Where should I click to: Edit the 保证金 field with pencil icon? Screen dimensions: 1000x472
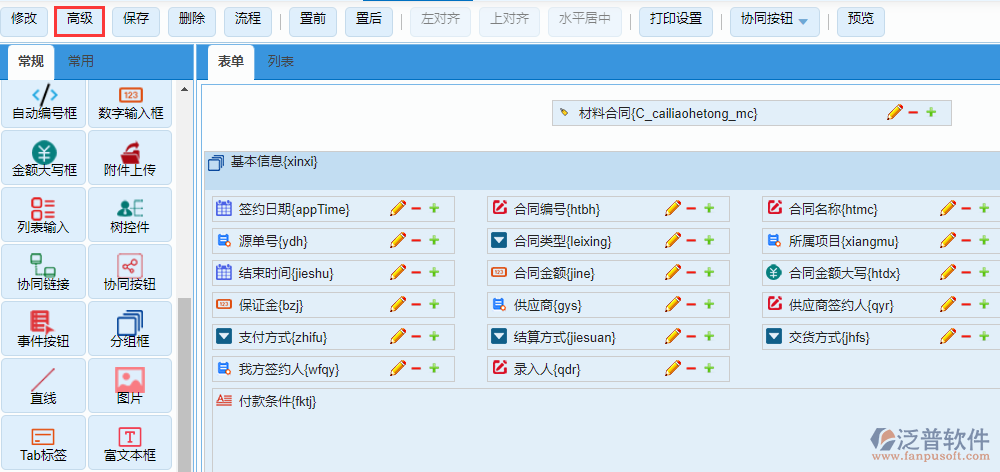click(398, 304)
